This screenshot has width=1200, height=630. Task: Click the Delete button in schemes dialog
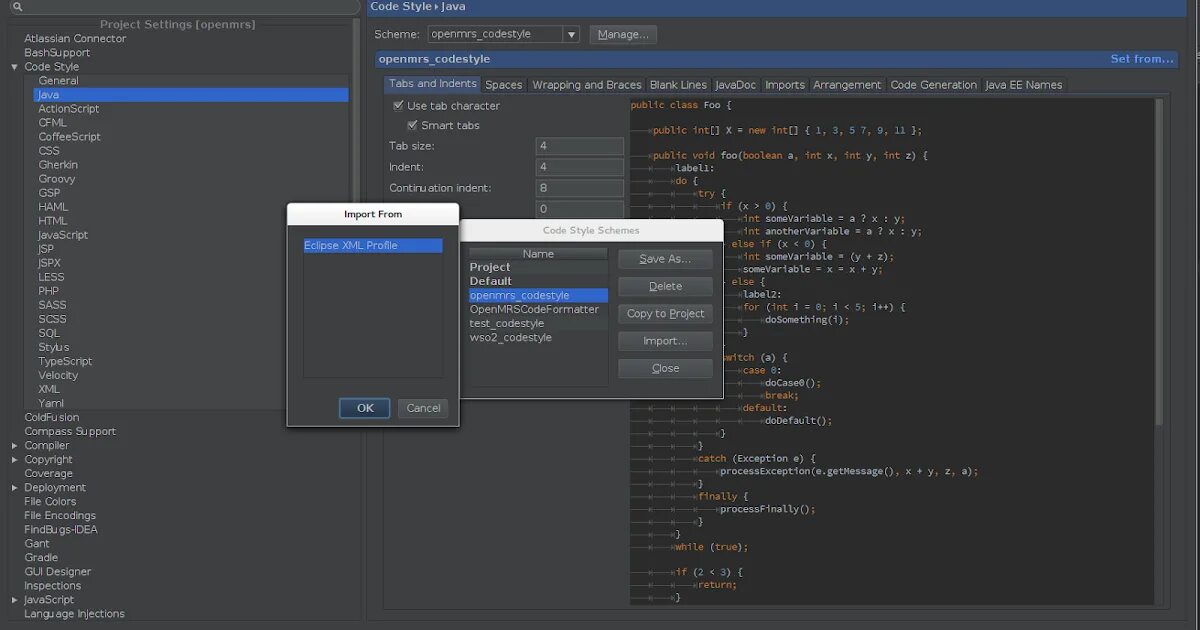click(x=665, y=286)
